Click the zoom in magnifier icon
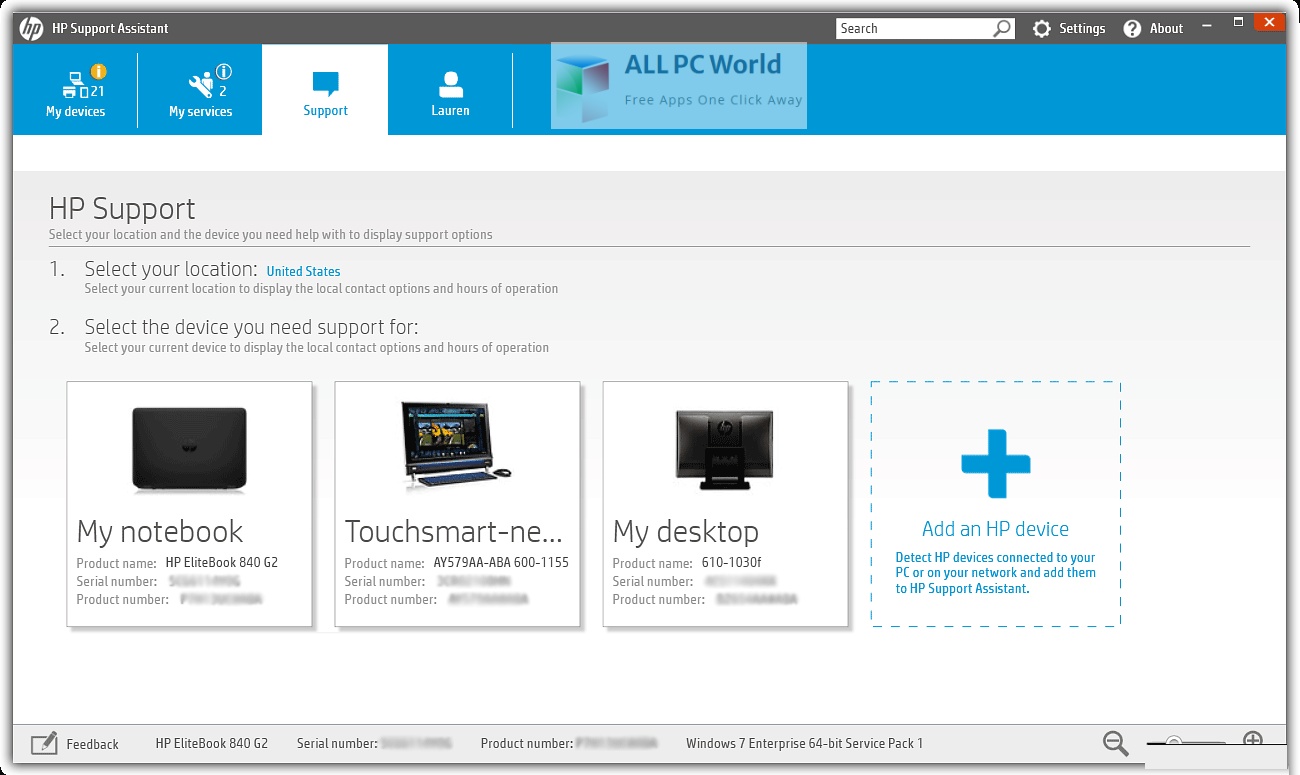This screenshot has height=775, width=1300. (x=1253, y=741)
